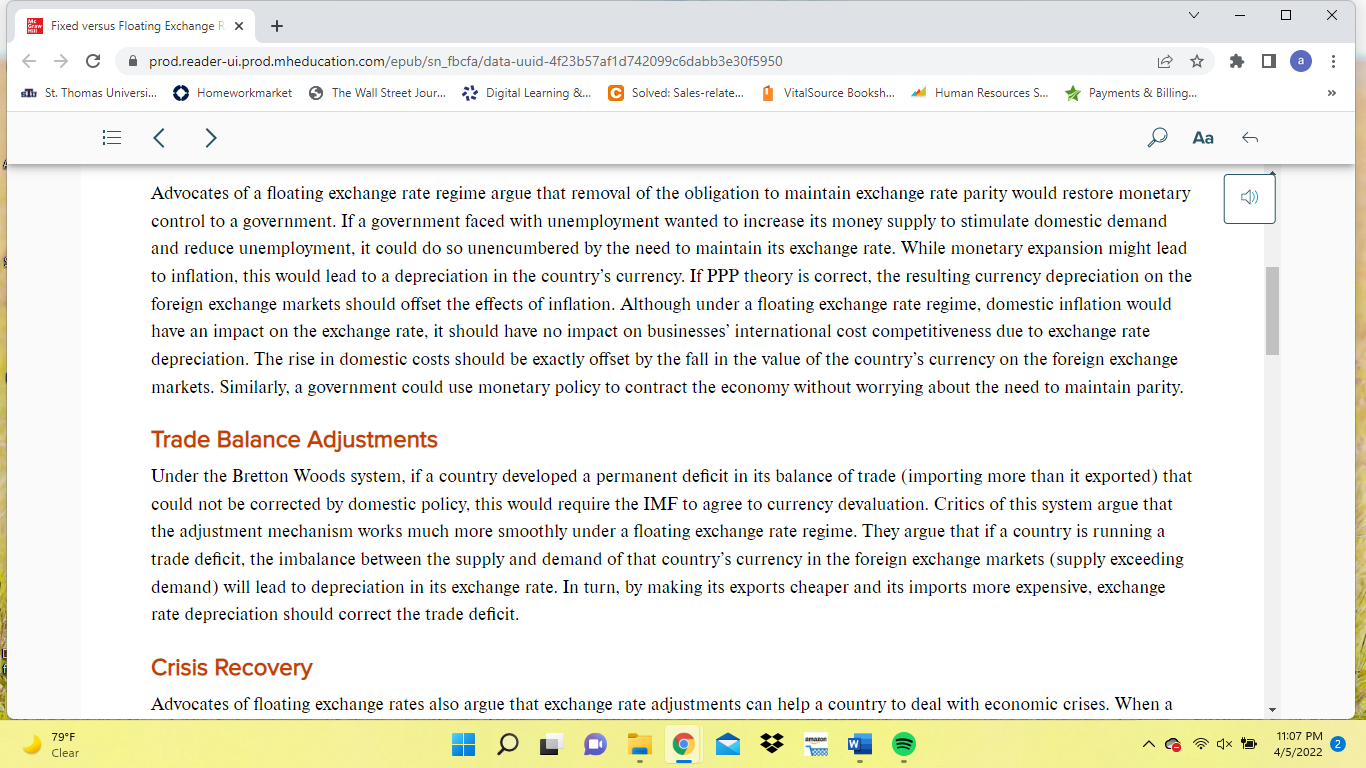Switch to Chrome in taskbar

coord(683,744)
